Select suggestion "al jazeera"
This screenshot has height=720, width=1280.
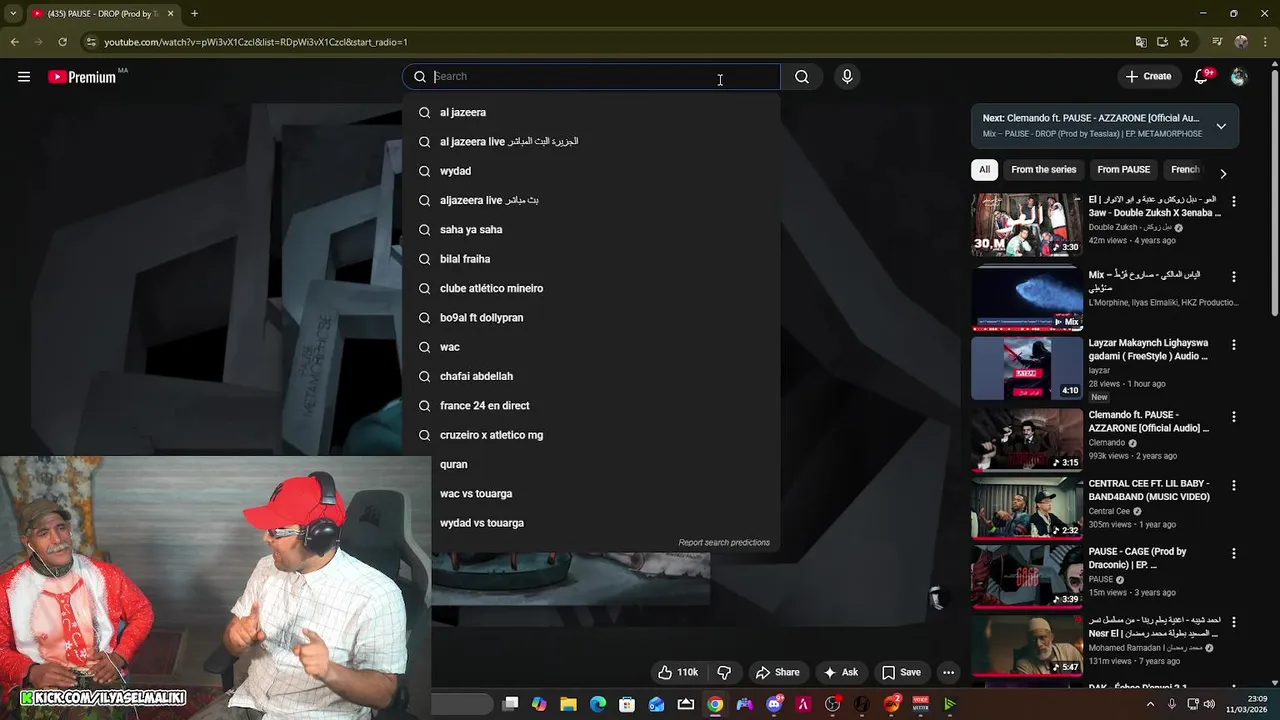591,112
